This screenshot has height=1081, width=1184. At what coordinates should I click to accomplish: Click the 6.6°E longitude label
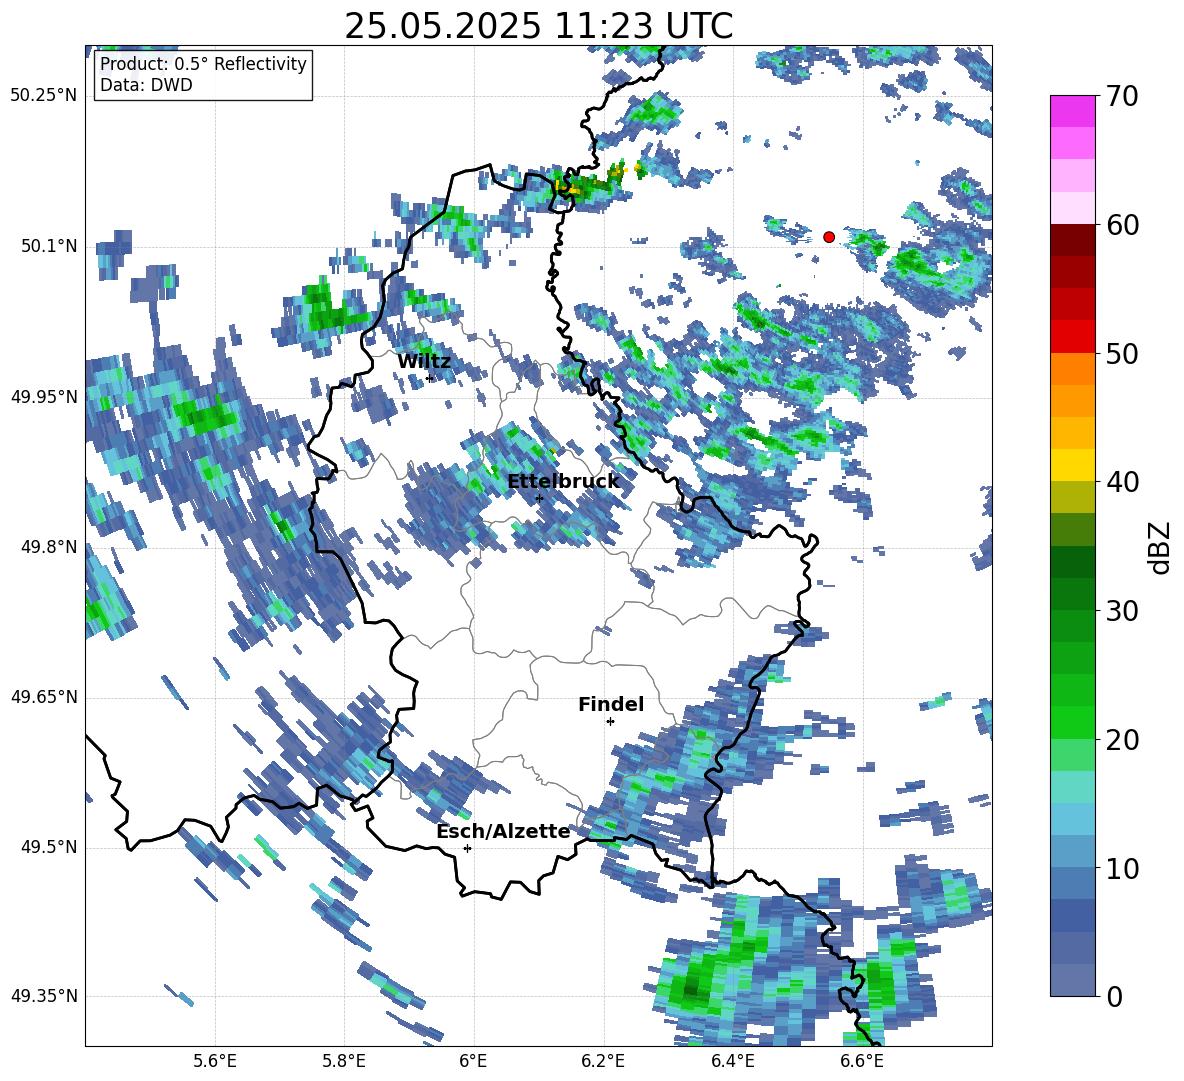click(x=862, y=1061)
